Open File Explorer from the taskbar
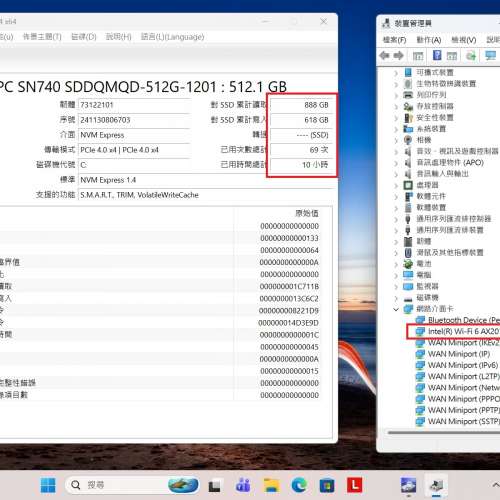 pos(271,485)
